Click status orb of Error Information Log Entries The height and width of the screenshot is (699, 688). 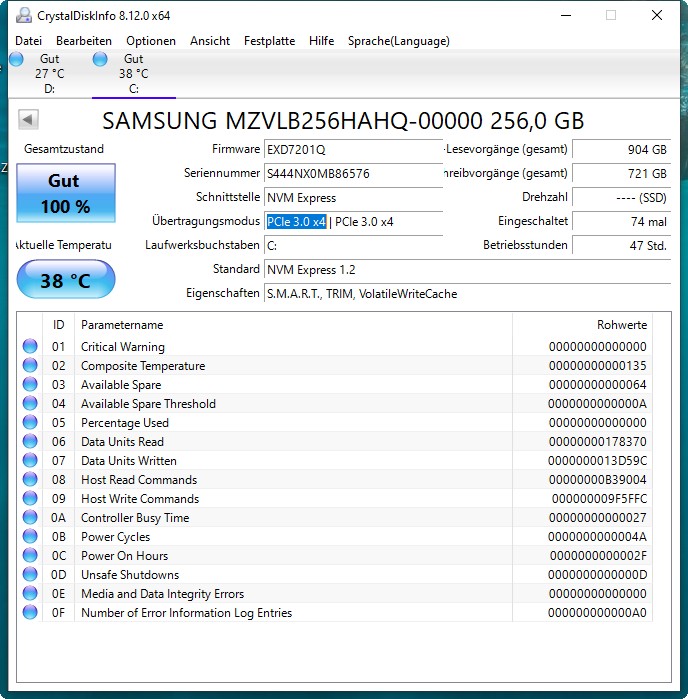click(x=30, y=612)
